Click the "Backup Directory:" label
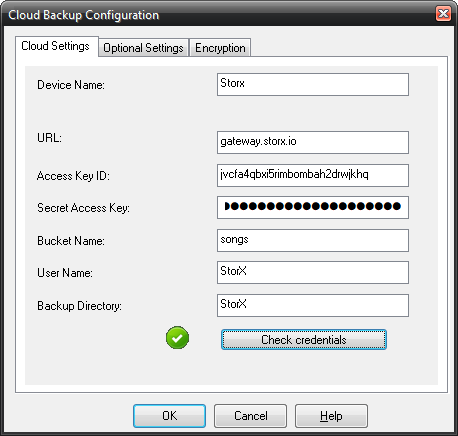 tap(79, 306)
